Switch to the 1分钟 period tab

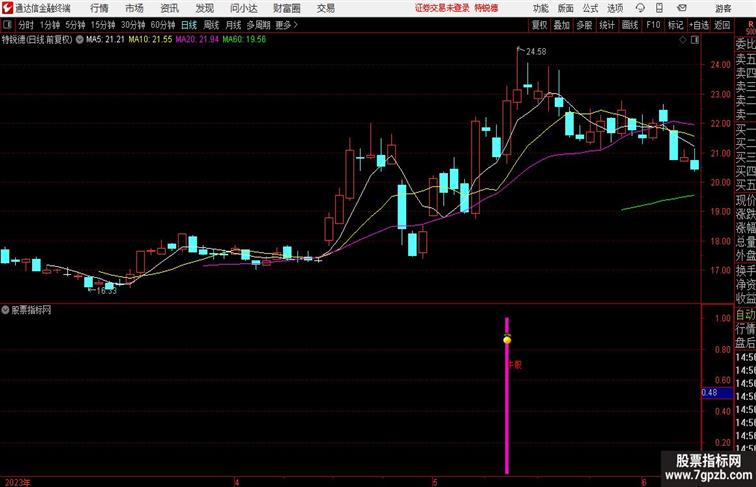point(50,25)
